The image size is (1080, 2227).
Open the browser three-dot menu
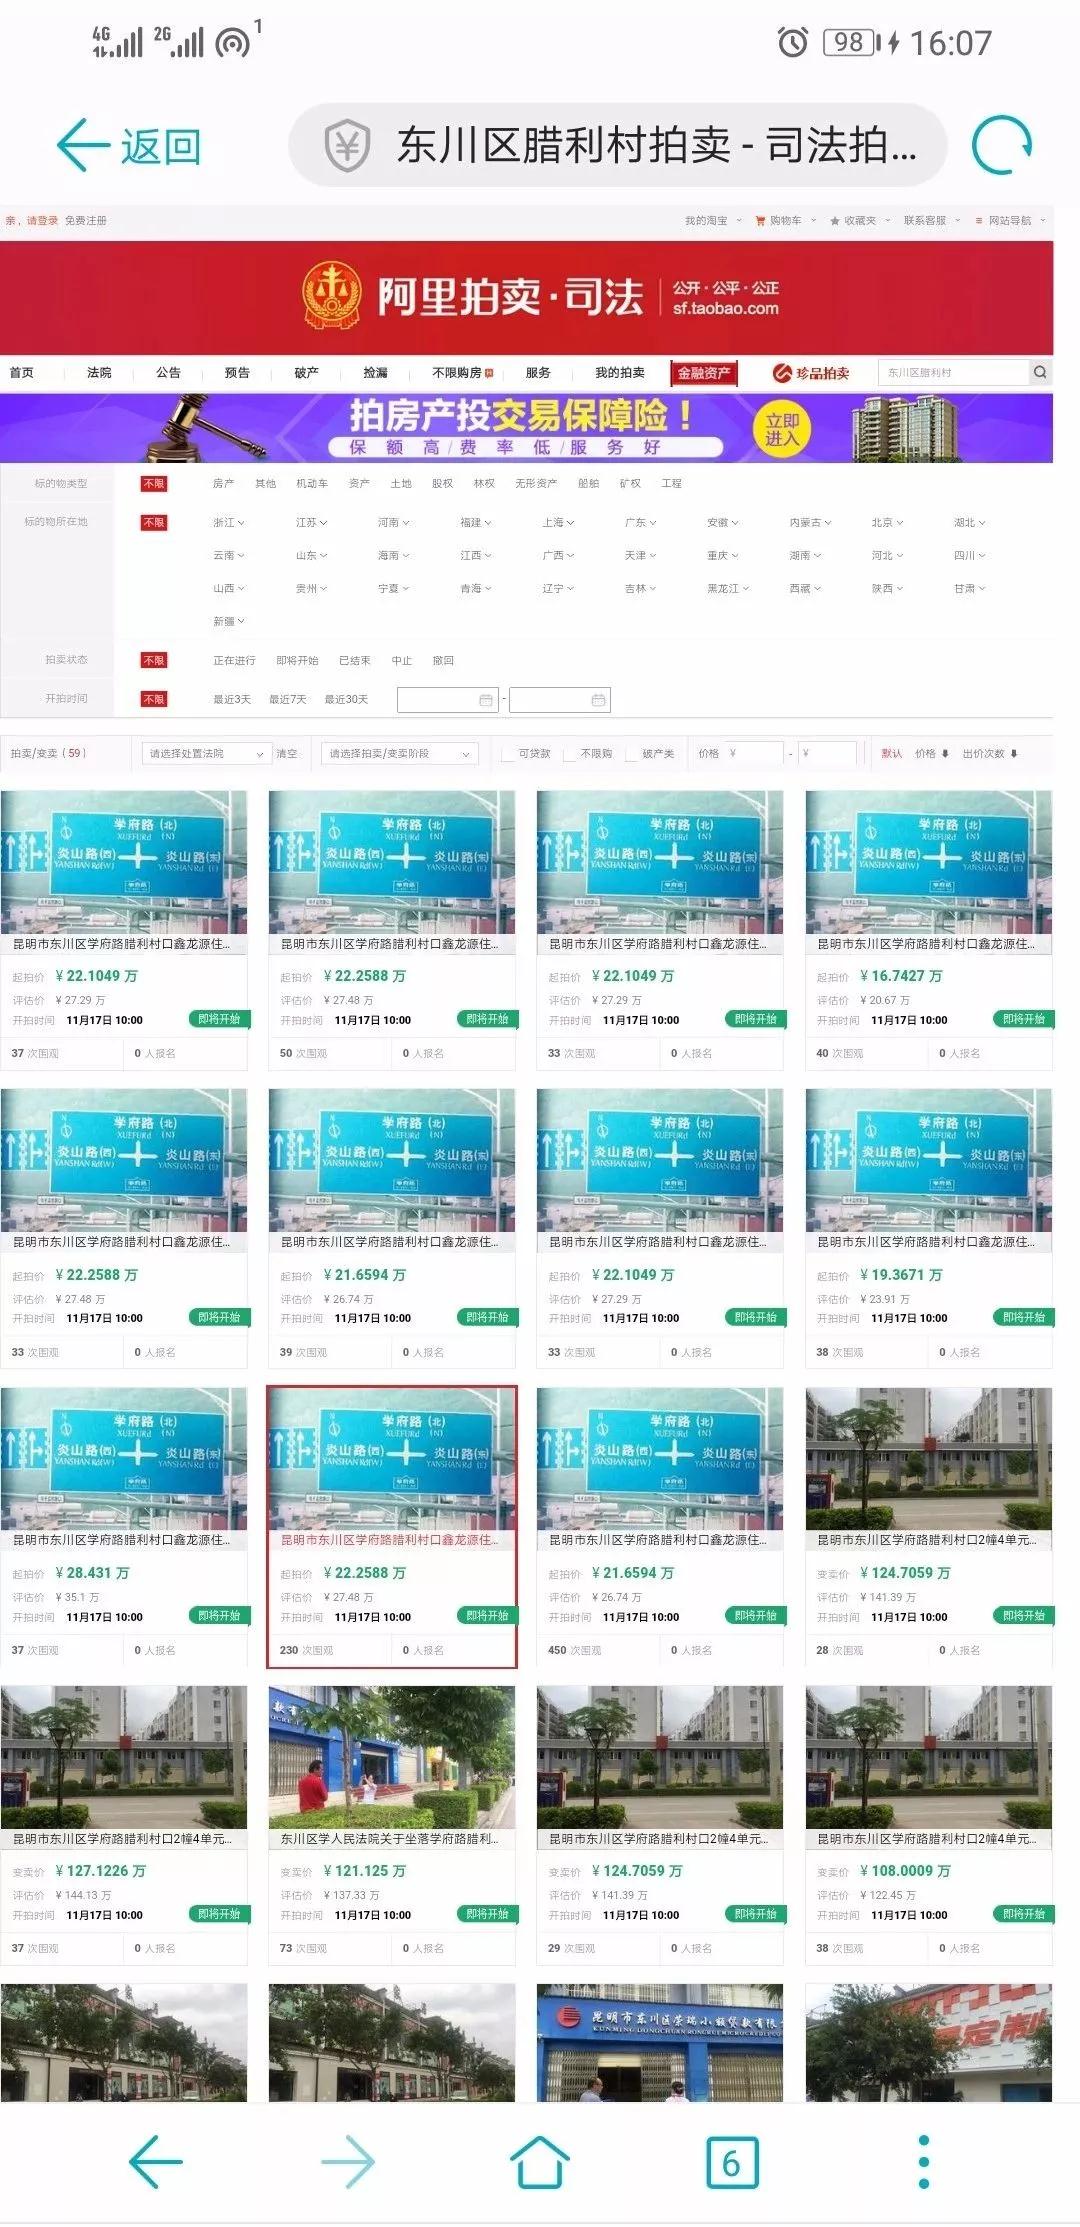pos(923,2161)
